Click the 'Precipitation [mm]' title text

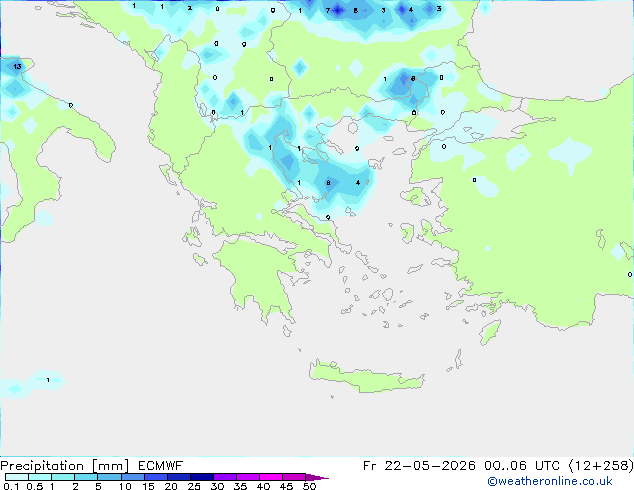click(x=65, y=466)
